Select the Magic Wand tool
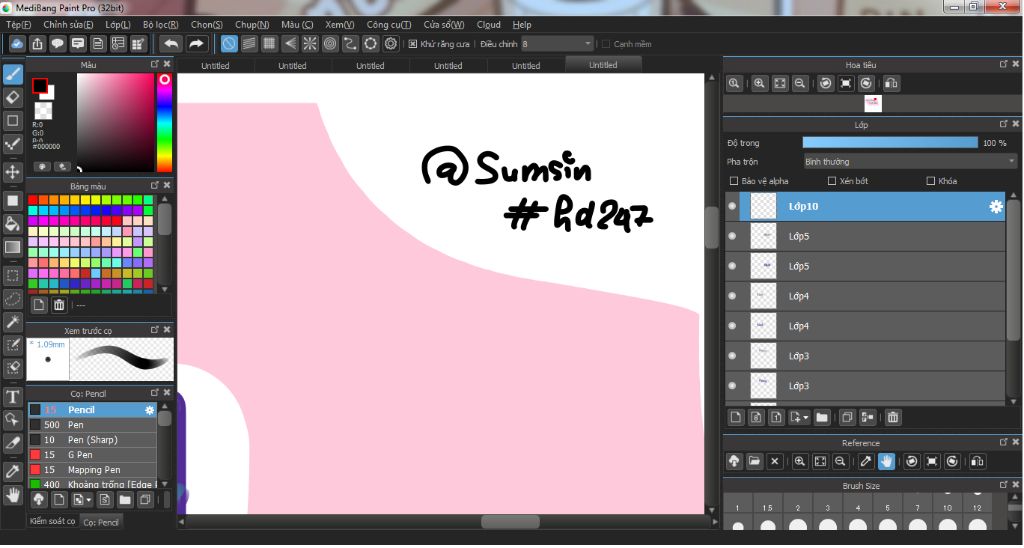1024x548 pixels. 12,321
